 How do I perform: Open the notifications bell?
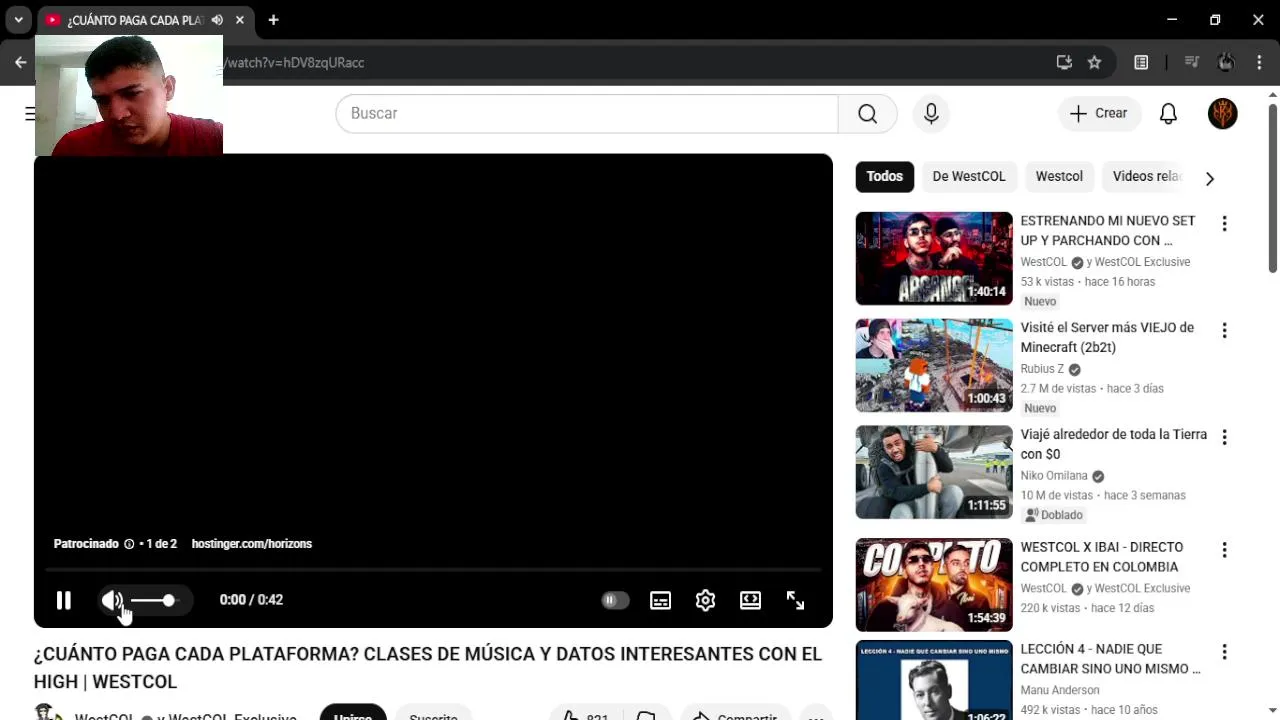point(1168,113)
